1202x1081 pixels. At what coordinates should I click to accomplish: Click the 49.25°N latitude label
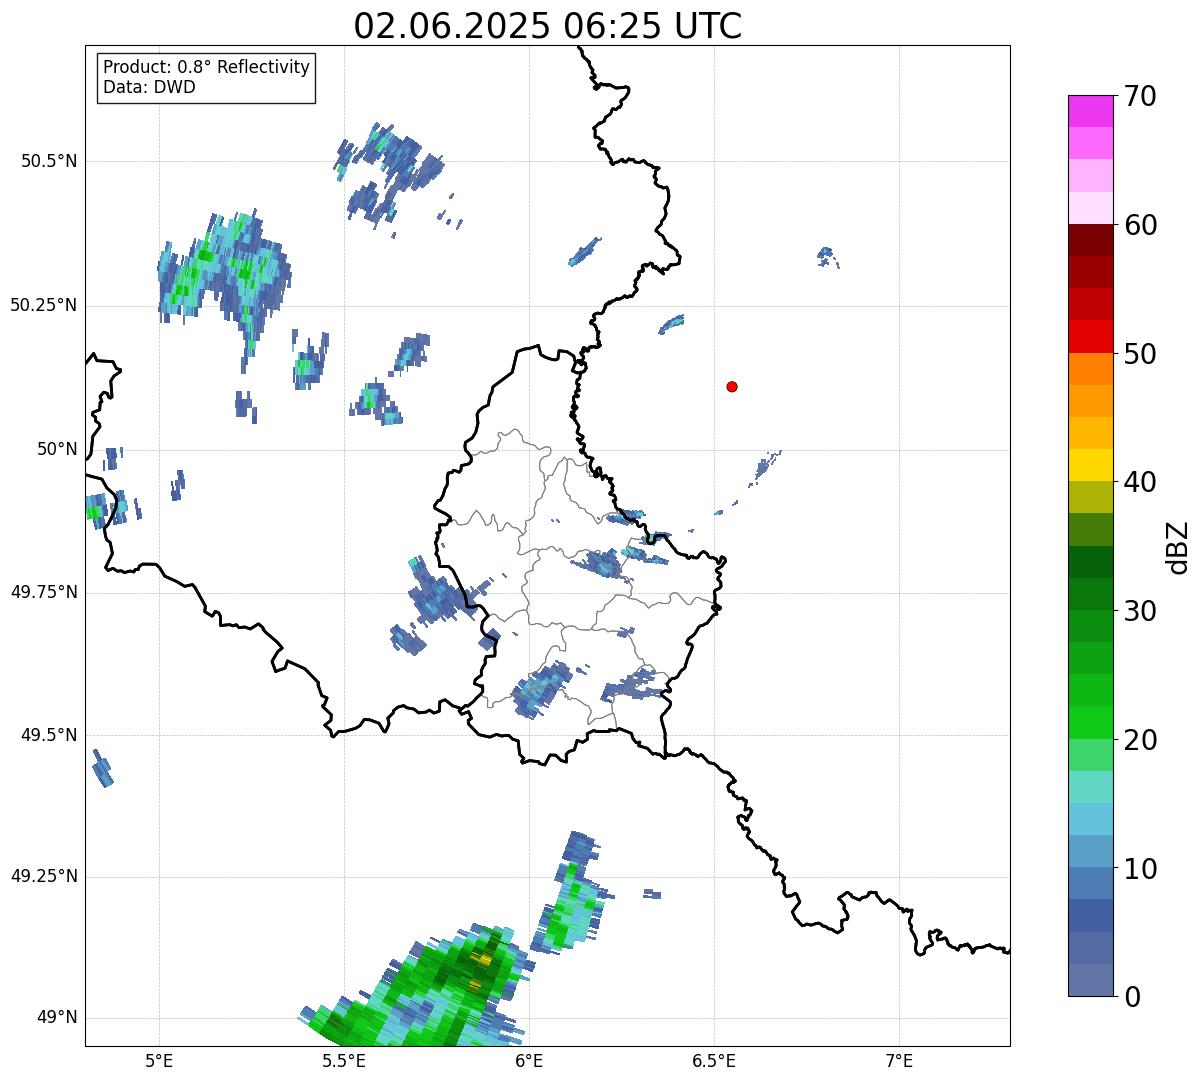point(44,876)
